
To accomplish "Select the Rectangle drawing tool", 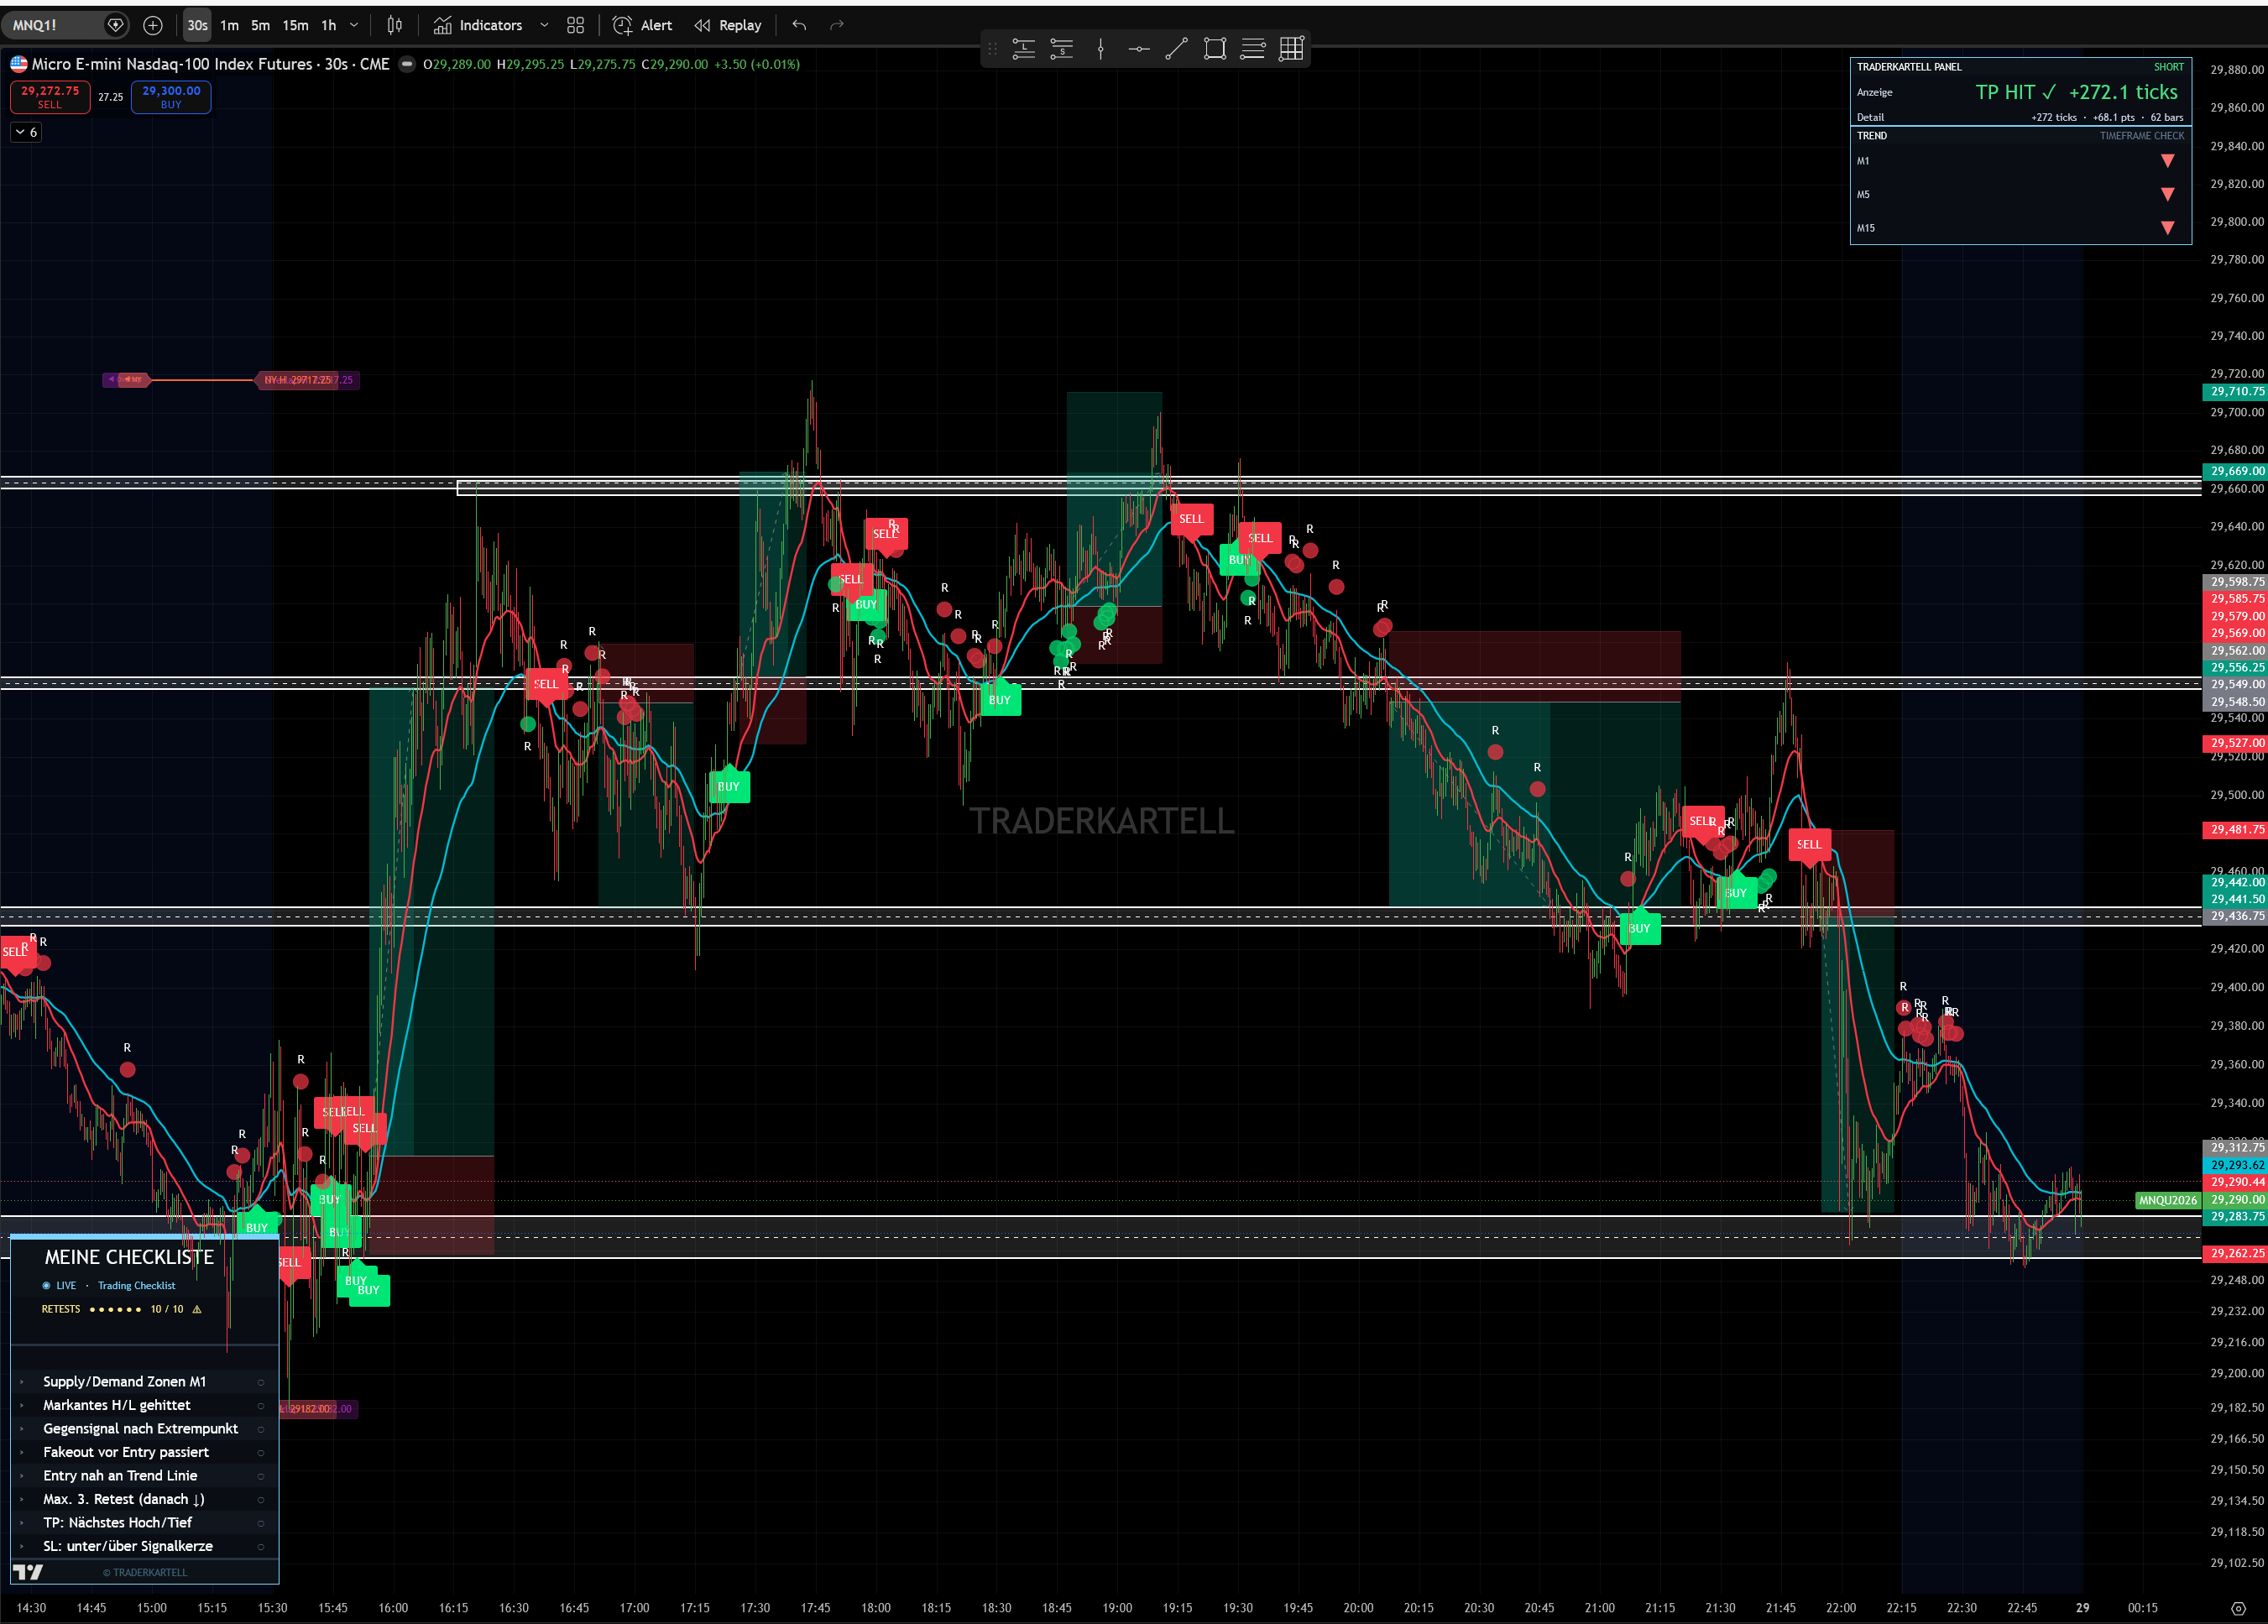I will coord(1214,48).
